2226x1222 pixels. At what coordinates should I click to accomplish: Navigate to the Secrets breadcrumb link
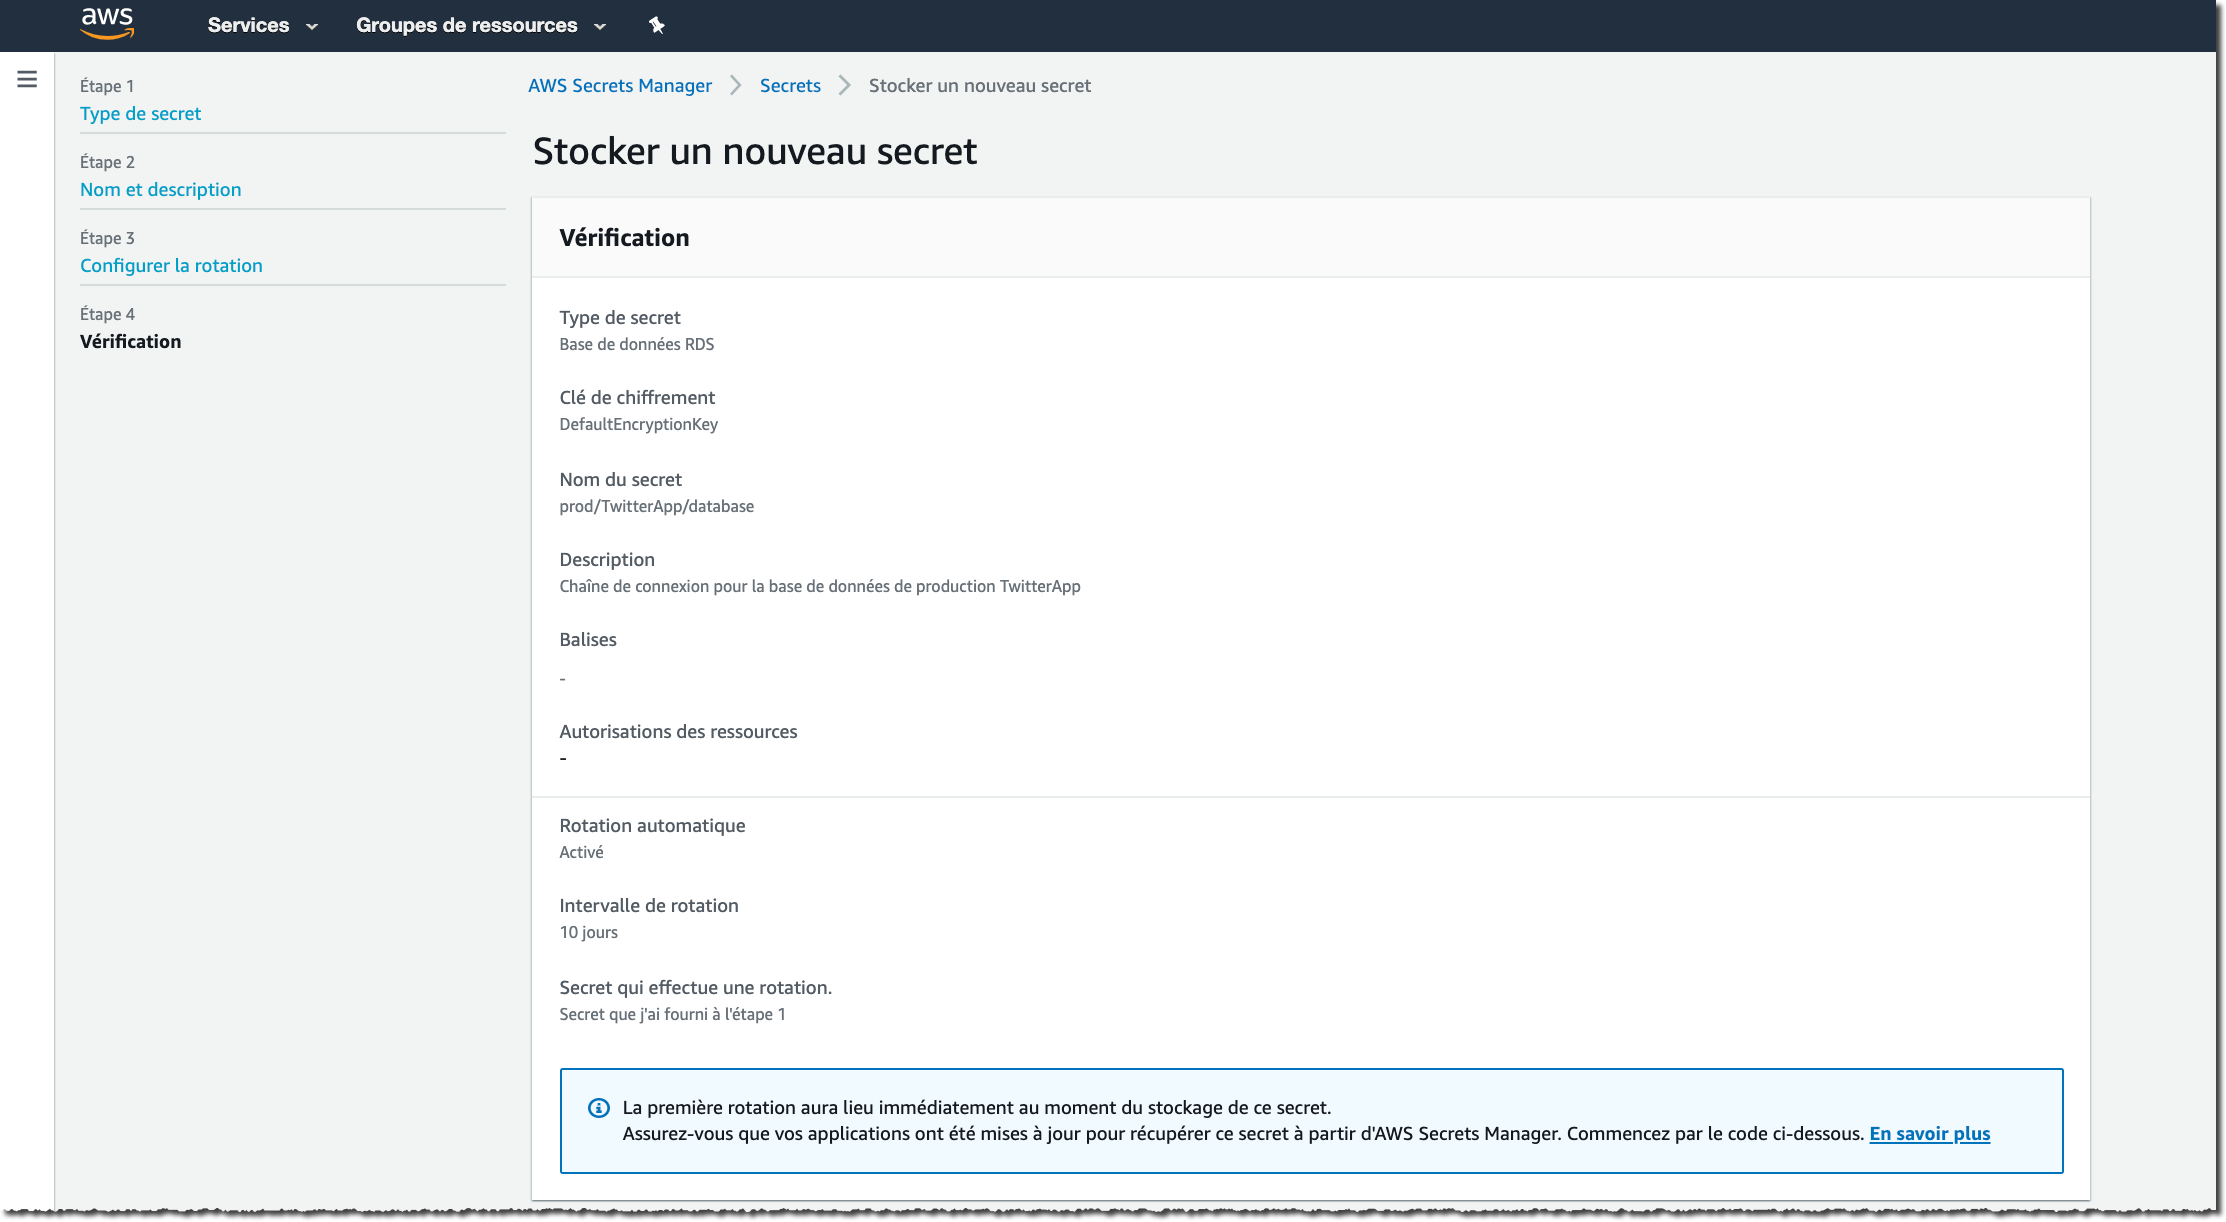tap(790, 86)
